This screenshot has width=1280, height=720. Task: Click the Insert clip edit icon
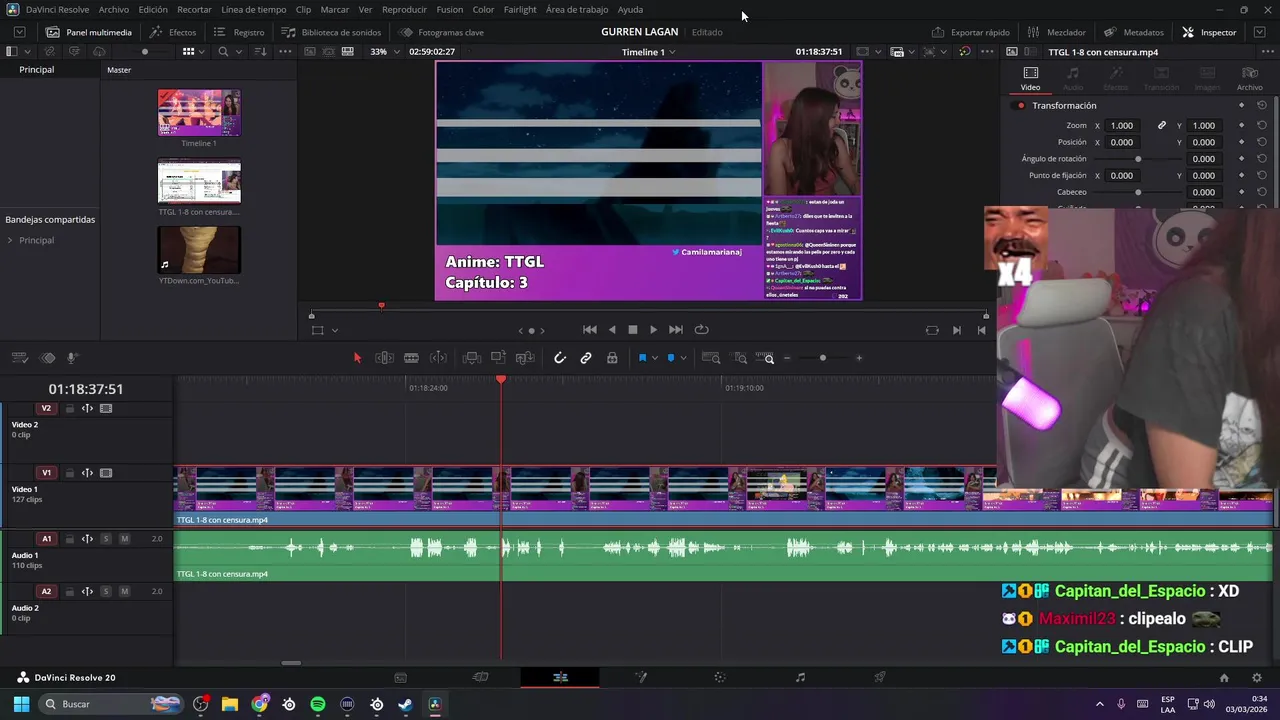pyautogui.click(x=472, y=358)
